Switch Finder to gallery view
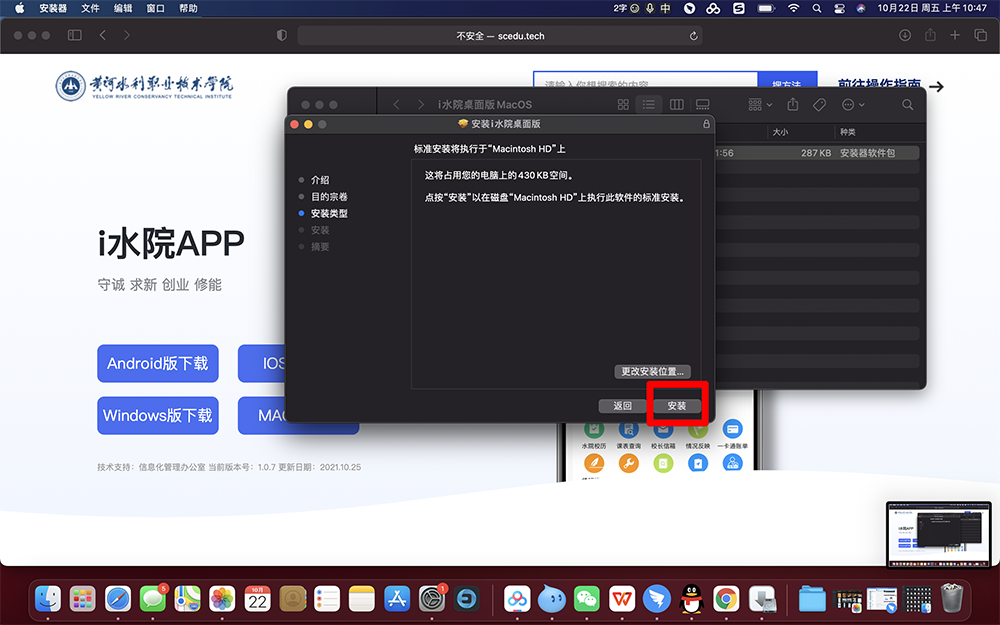The image size is (1000, 625). (702, 105)
